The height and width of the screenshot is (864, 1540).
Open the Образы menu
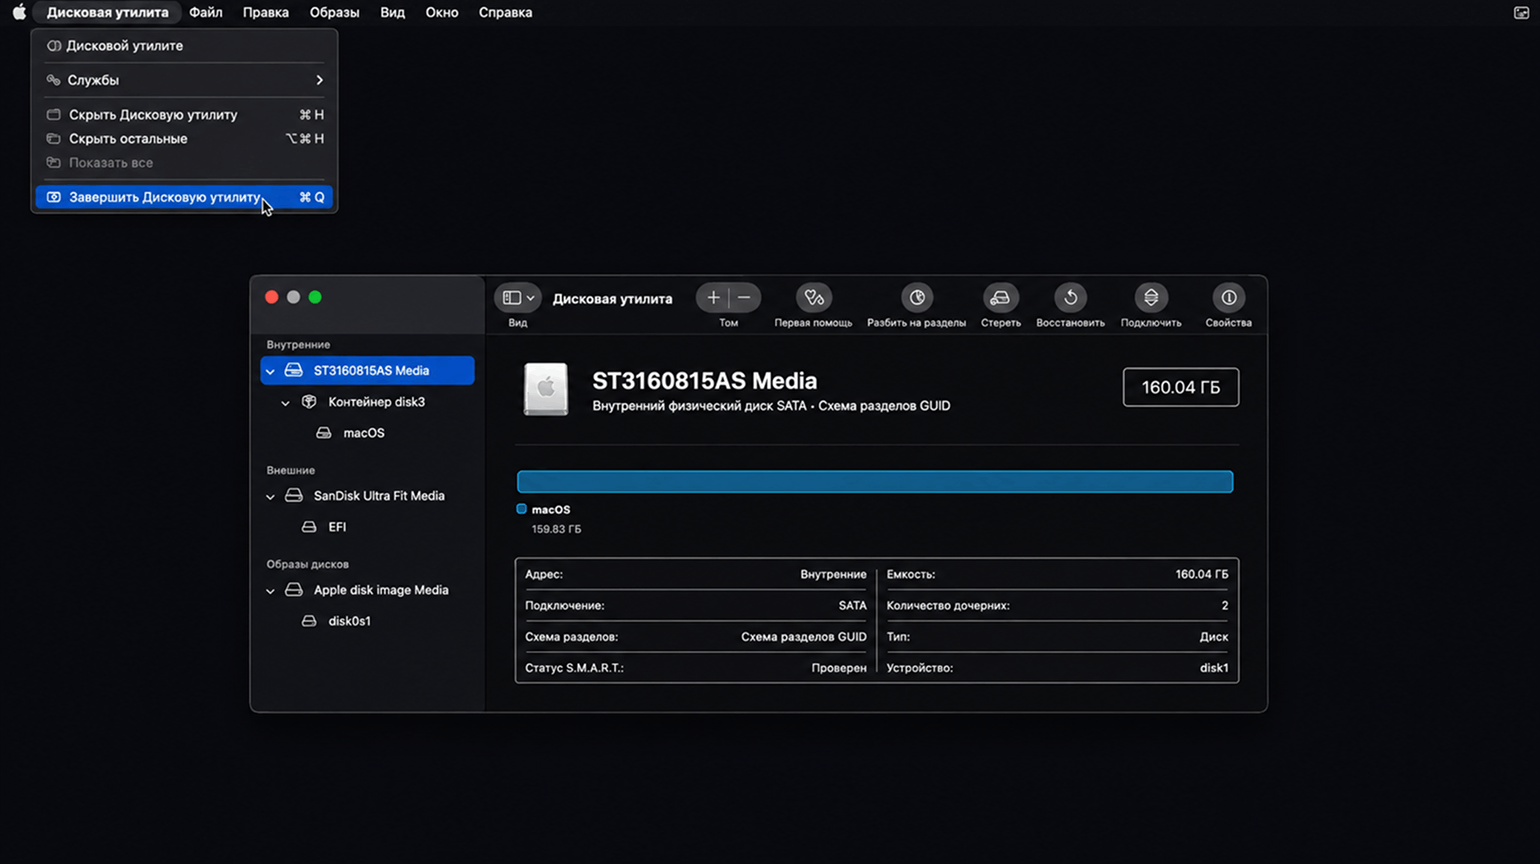coord(334,12)
